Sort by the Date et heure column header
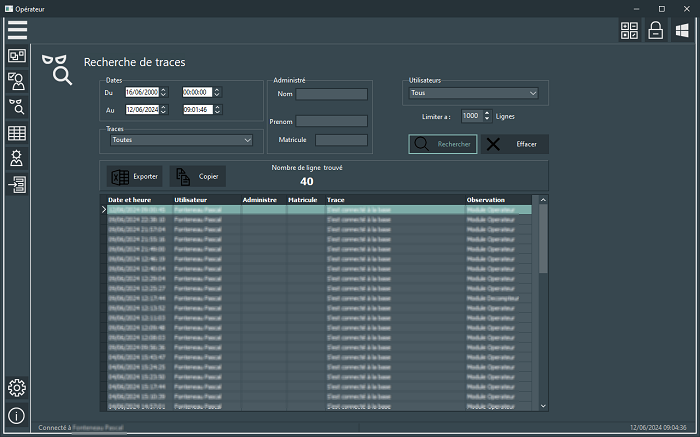This screenshot has height=437, width=700. coord(129,200)
